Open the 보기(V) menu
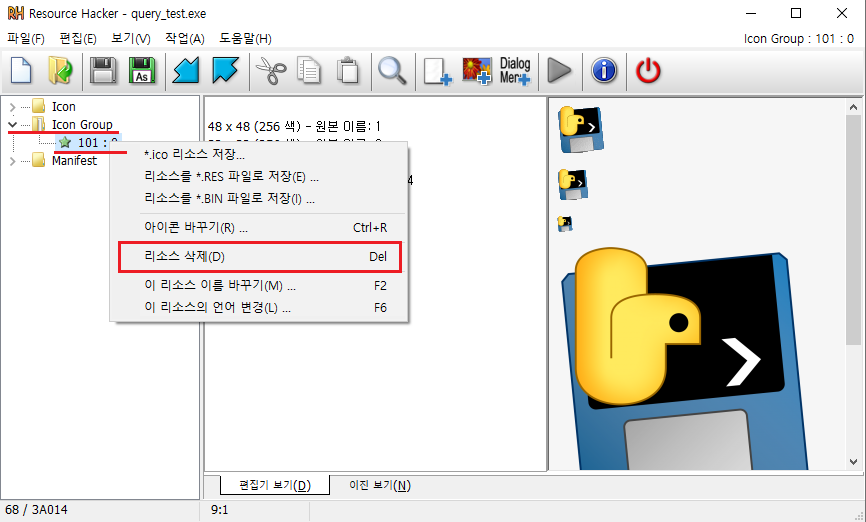The image size is (866, 522). (x=131, y=39)
